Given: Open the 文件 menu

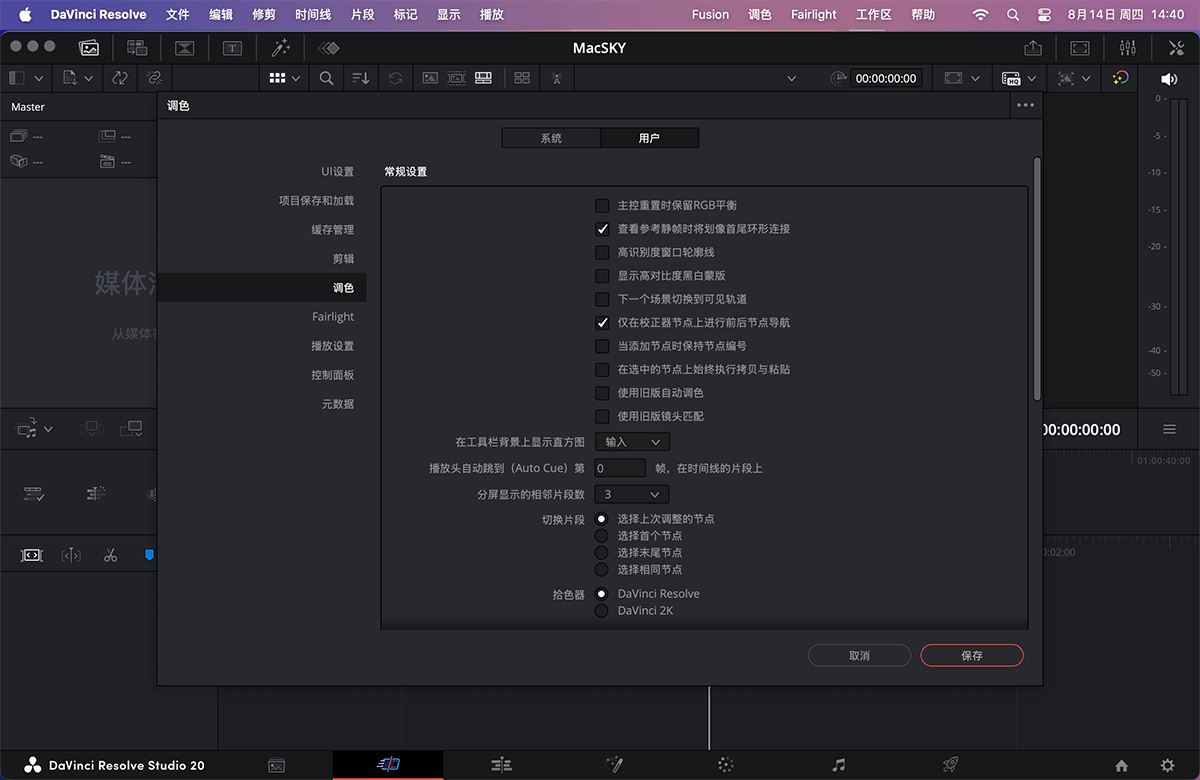Looking at the screenshot, I should [177, 15].
